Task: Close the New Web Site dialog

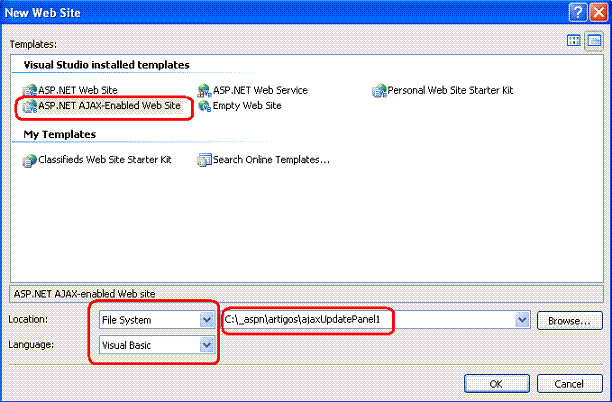Action: coord(598,12)
